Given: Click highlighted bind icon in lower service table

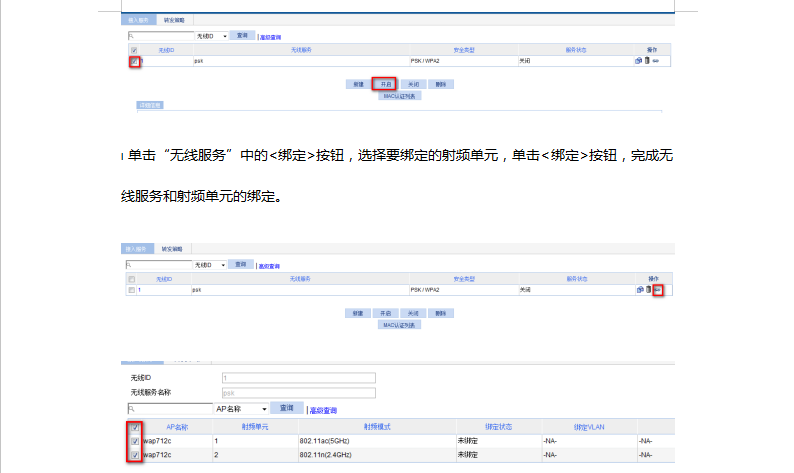Looking at the screenshot, I should pyautogui.click(x=657, y=290).
